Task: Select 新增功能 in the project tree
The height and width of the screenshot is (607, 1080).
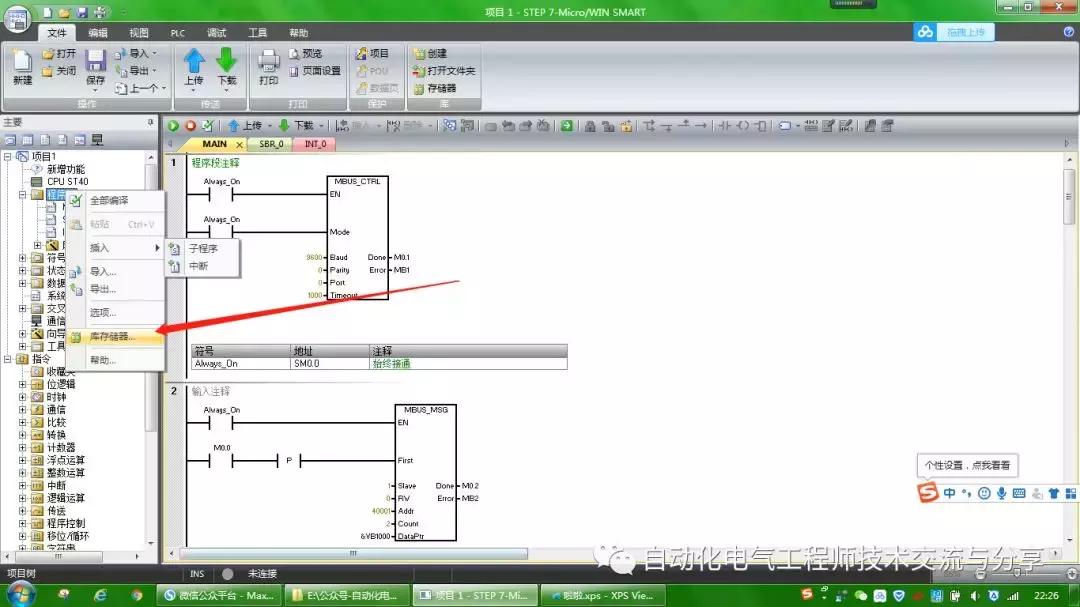Action: click(66, 169)
